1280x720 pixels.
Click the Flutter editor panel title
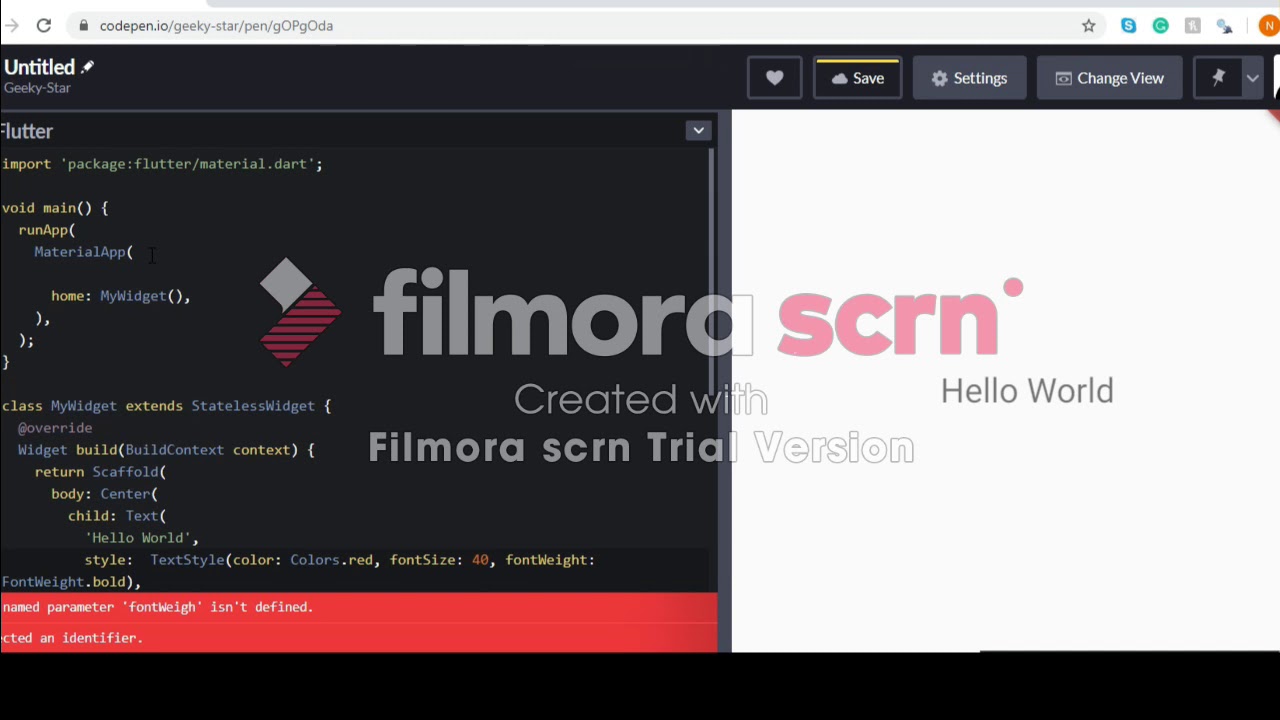[x=26, y=131]
